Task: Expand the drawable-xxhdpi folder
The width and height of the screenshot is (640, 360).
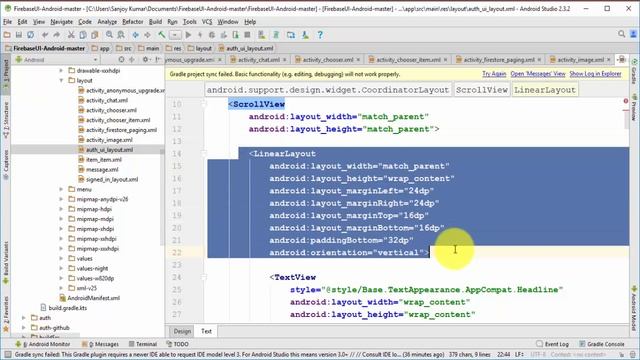Action: (61, 71)
